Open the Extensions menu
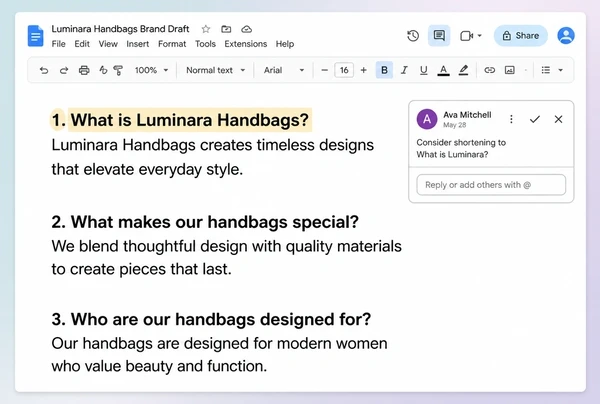This screenshot has width=600, height=404. [x=246, y=44]
